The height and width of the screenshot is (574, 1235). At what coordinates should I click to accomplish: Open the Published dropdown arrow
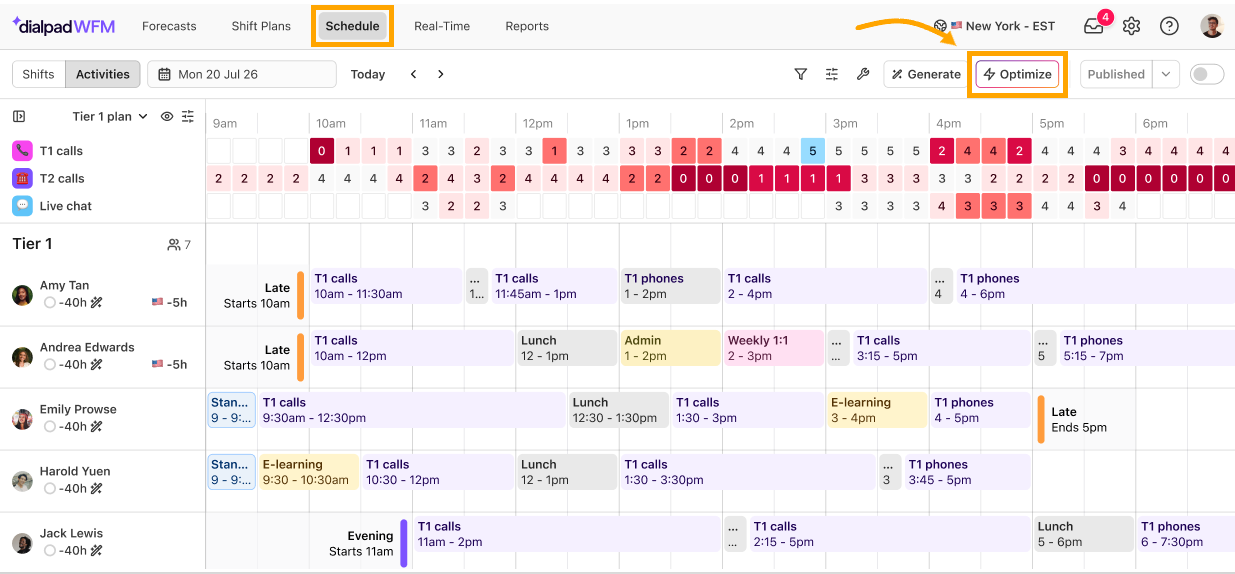click(1165, 74)
